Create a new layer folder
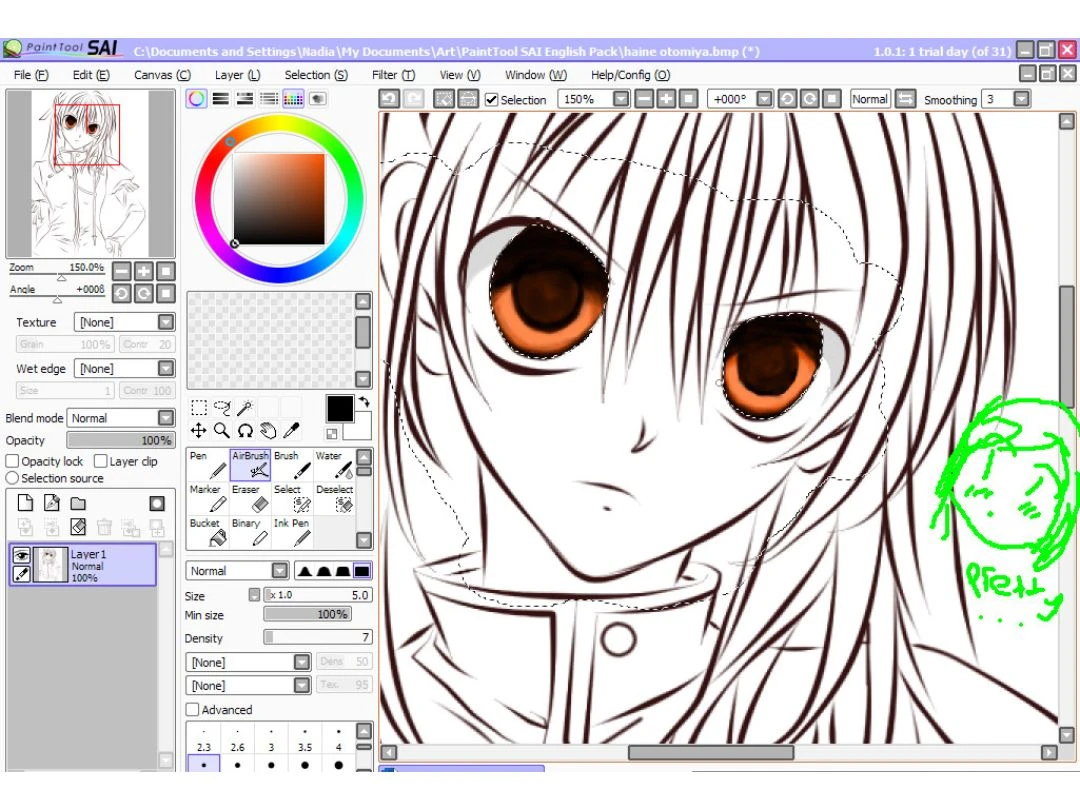Viewport: 1080px width, 810px height. pos(78,503)
